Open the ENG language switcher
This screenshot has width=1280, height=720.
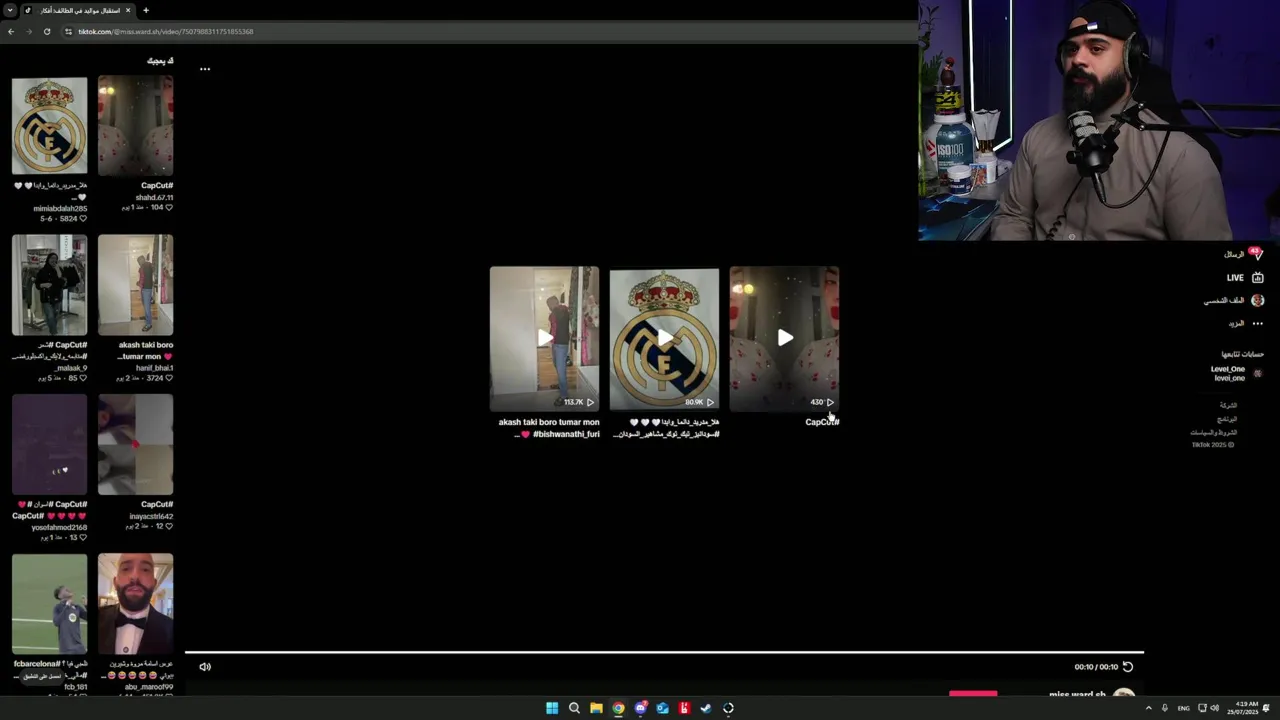coord(1184,708)
